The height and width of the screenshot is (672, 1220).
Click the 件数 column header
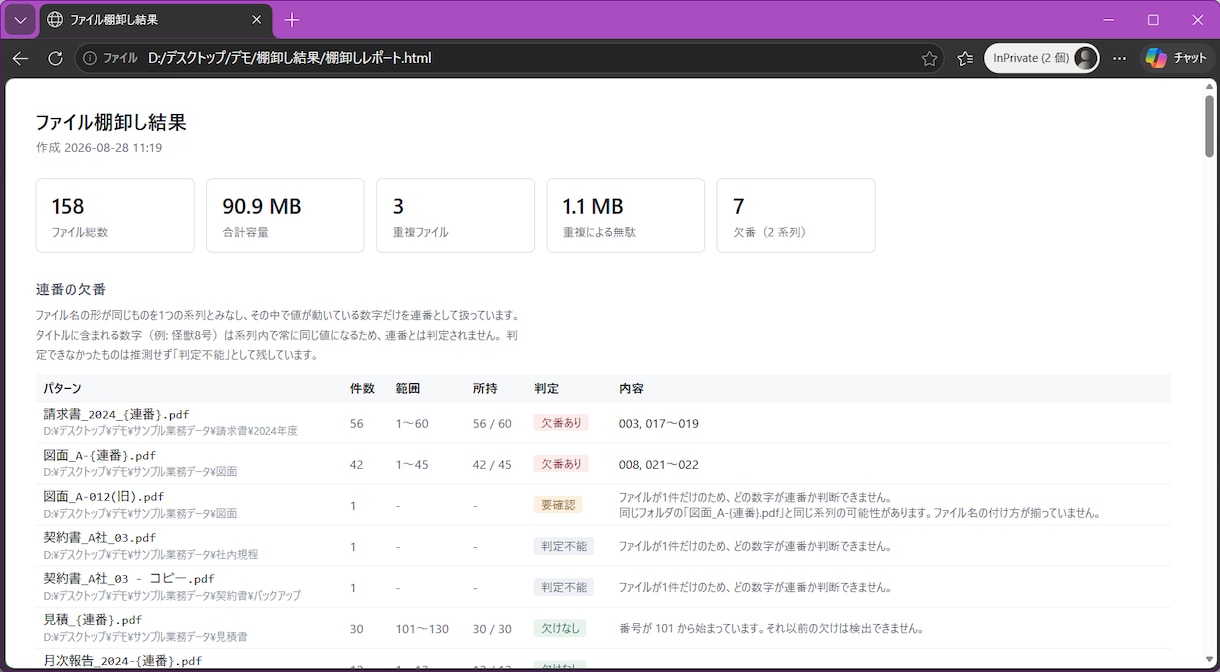pyautogui.click(x=362, y=388)
